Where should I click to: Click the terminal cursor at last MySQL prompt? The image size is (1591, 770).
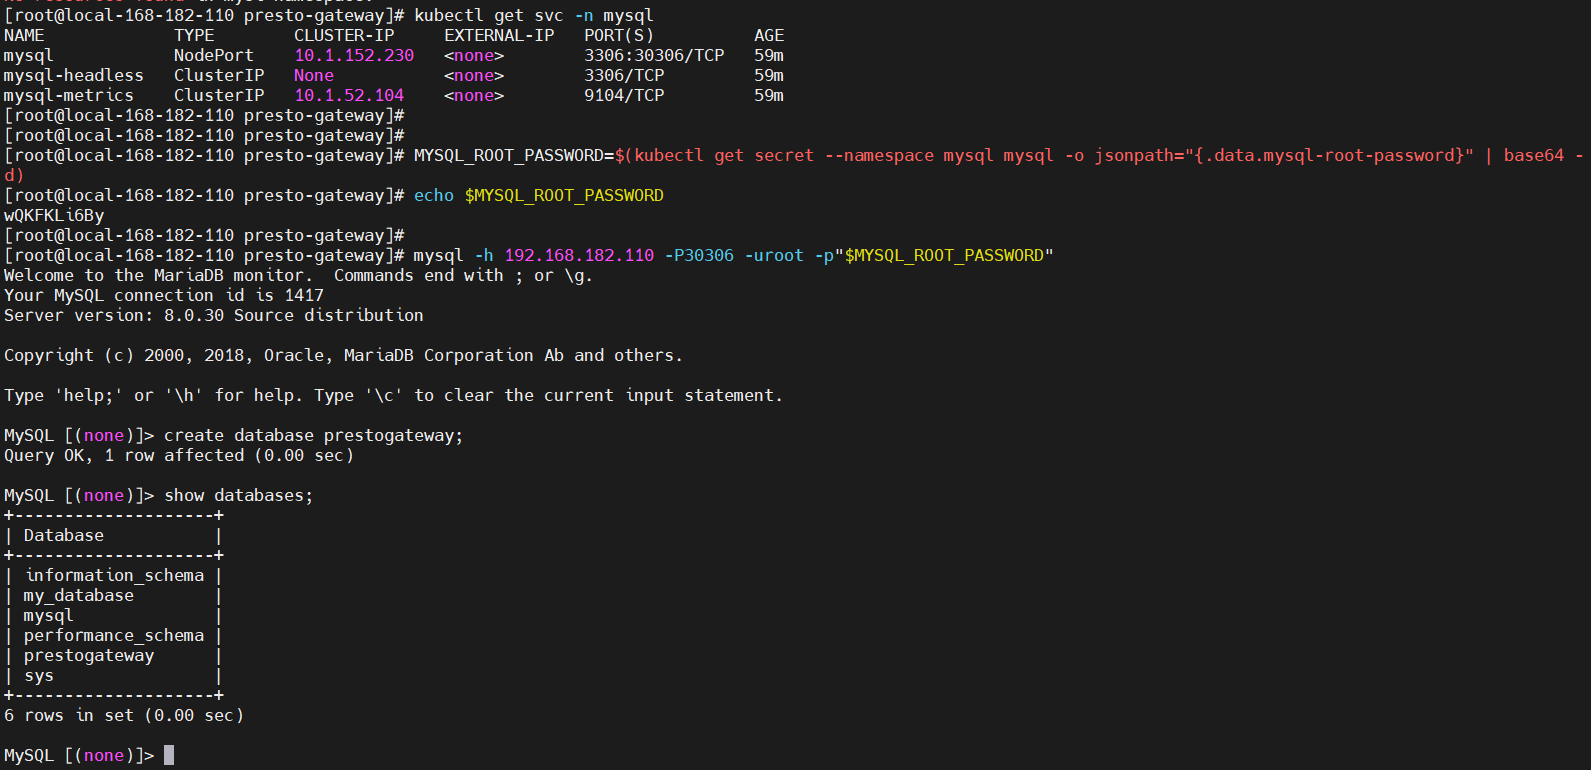tap(169, 755)
